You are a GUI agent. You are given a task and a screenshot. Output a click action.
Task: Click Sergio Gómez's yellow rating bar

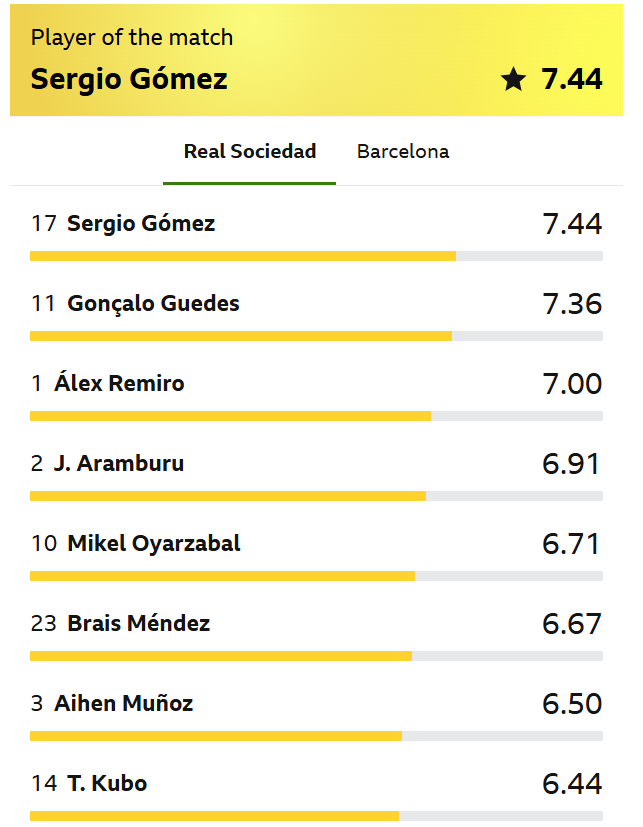tap(243, 256)
